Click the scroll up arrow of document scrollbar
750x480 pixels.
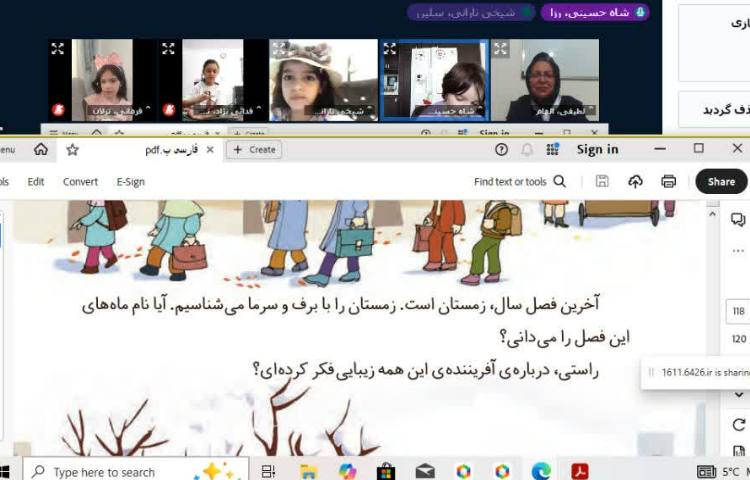click(x=712, y=214)
